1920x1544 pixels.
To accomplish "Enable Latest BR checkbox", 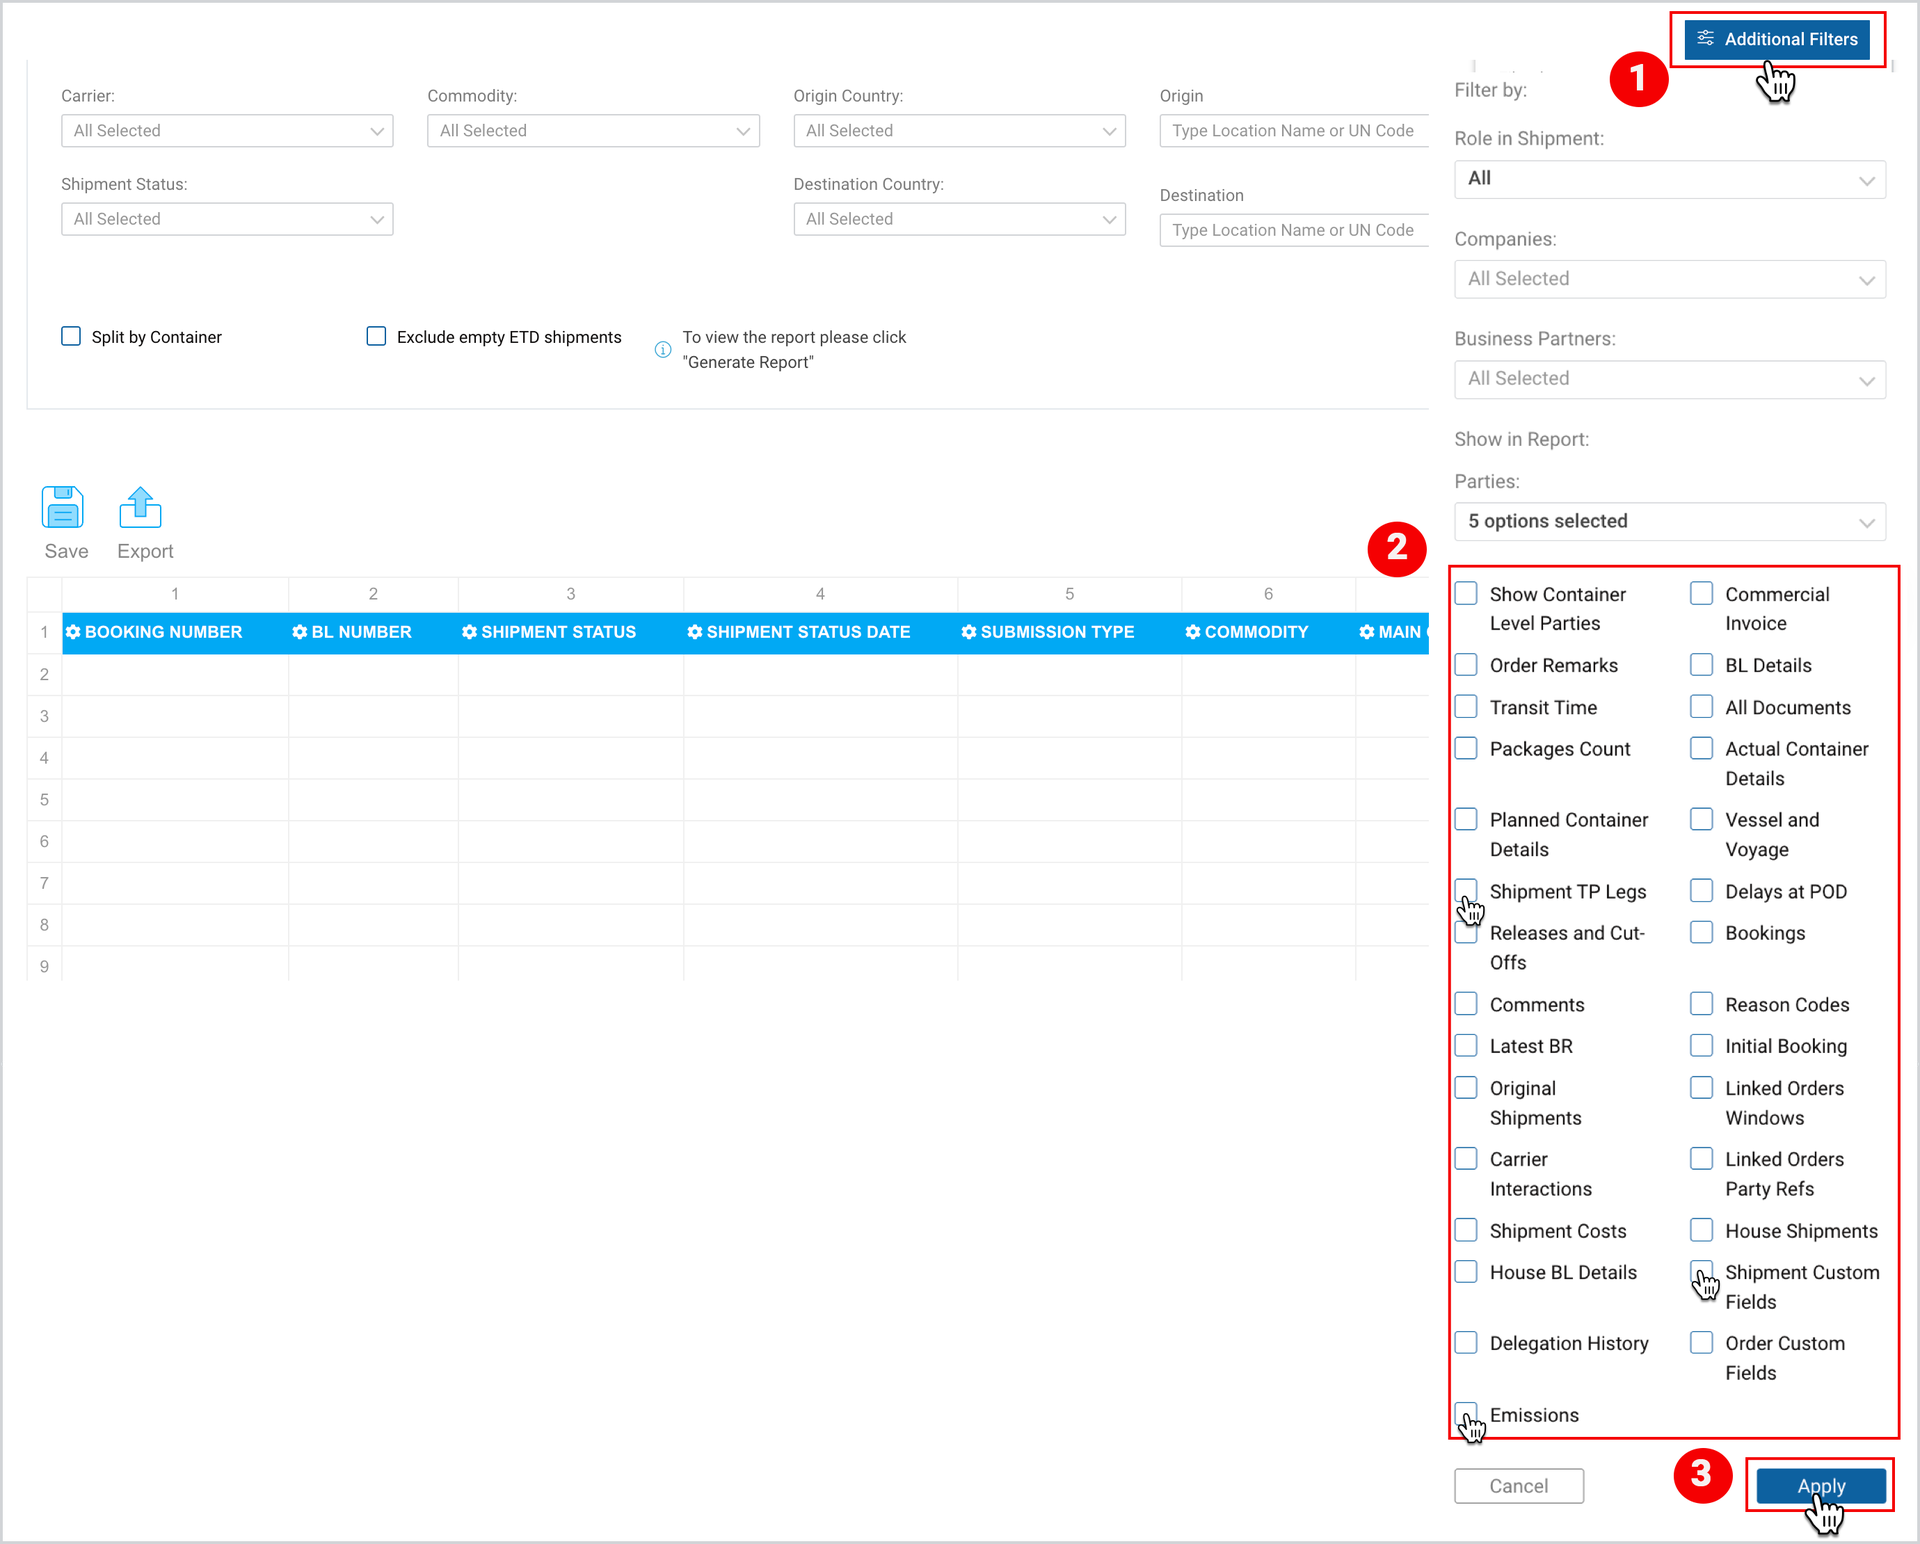I will (x=1466, y=1045).
